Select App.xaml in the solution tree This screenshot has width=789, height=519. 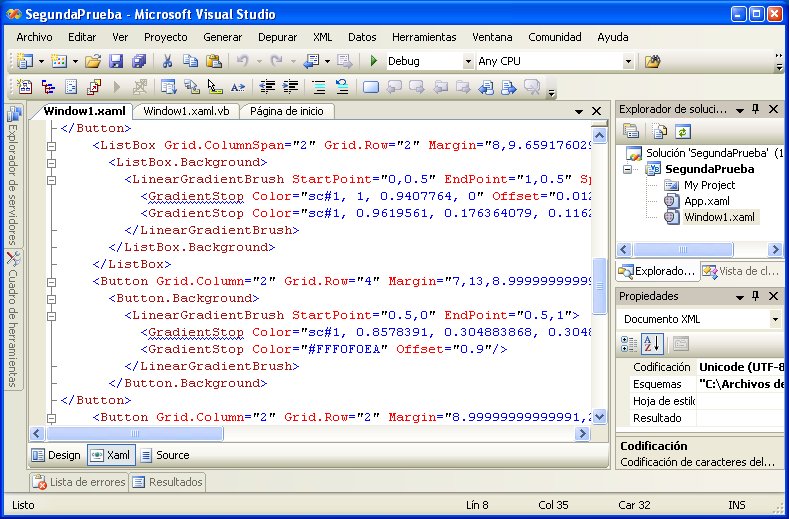[706, 201]
